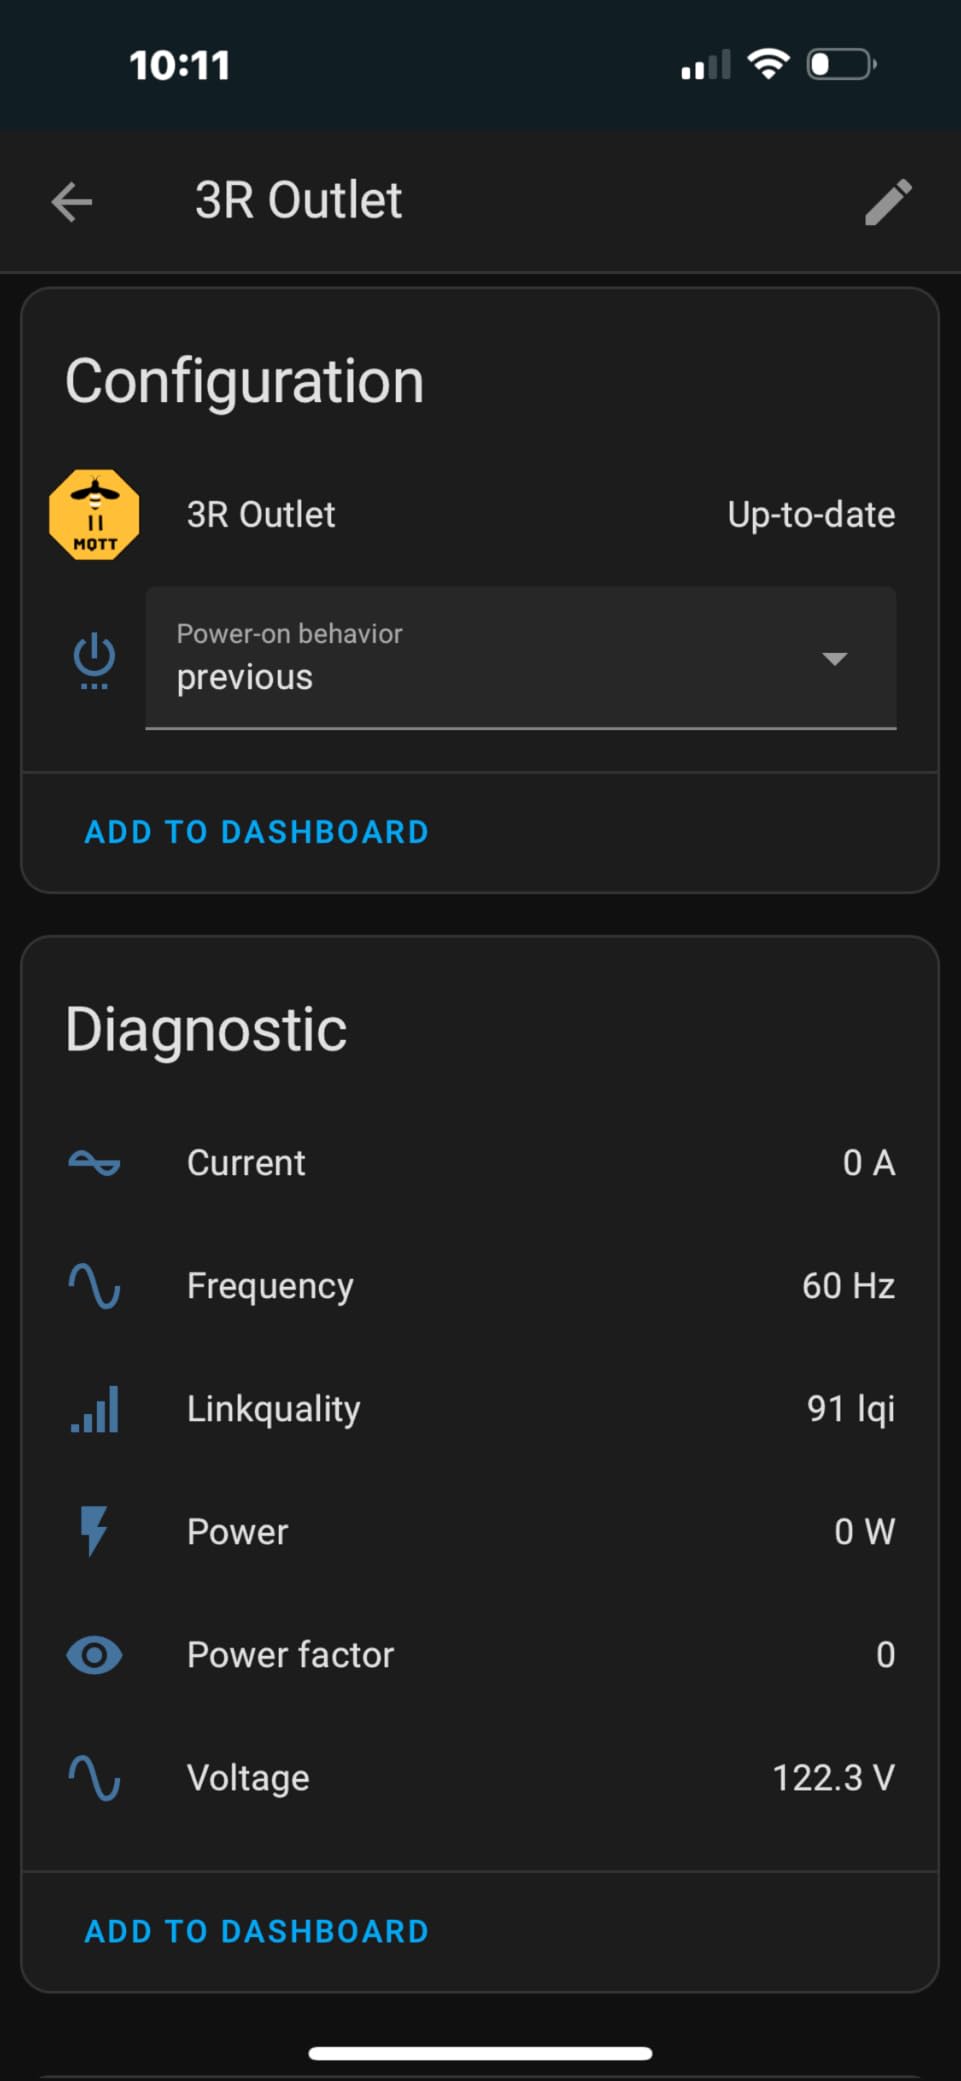Tap the Frequency sine wave icon

[x=94, y=1286]
